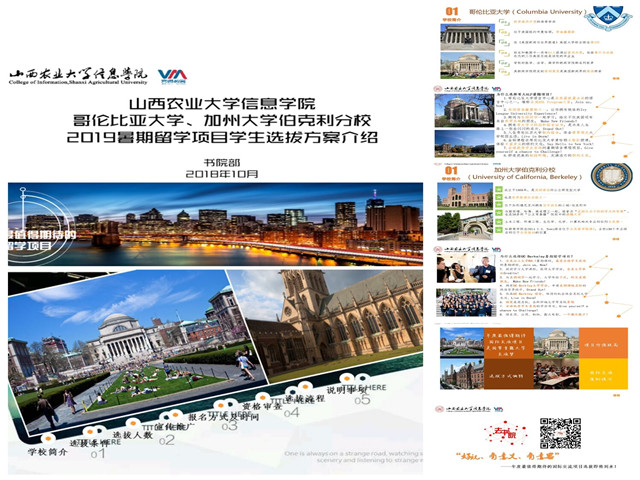Open the large Columbia library lawn photo

click(x=137, y=351)
